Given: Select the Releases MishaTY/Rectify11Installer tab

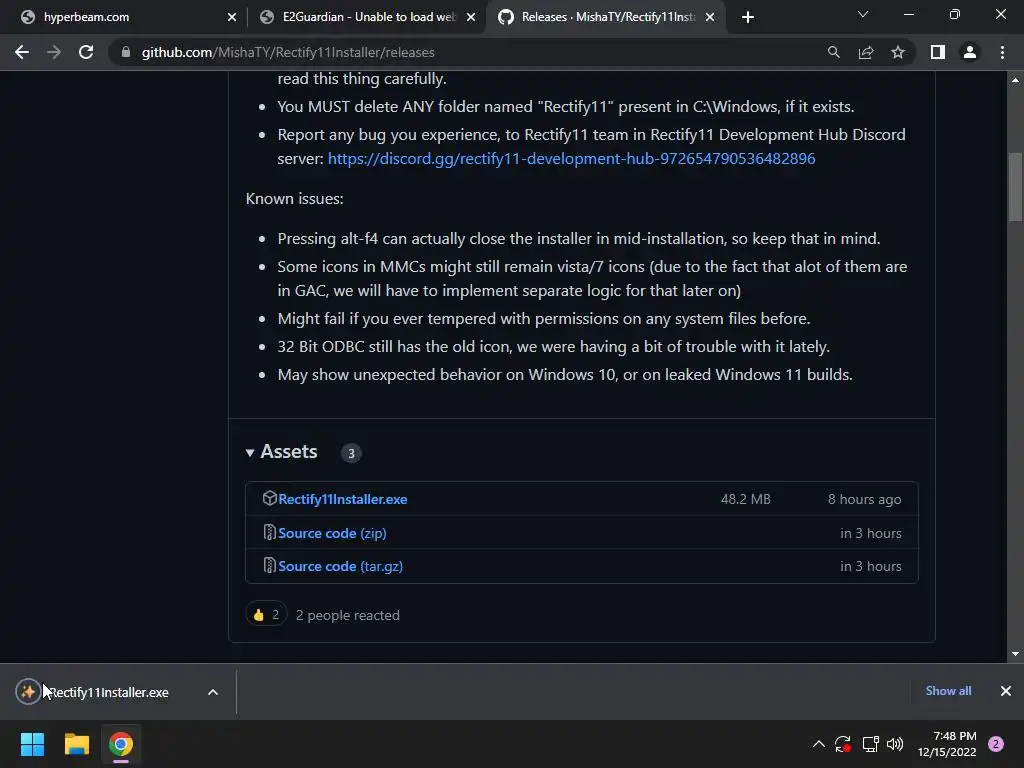Looking at the screenshot, I should 607,17.
